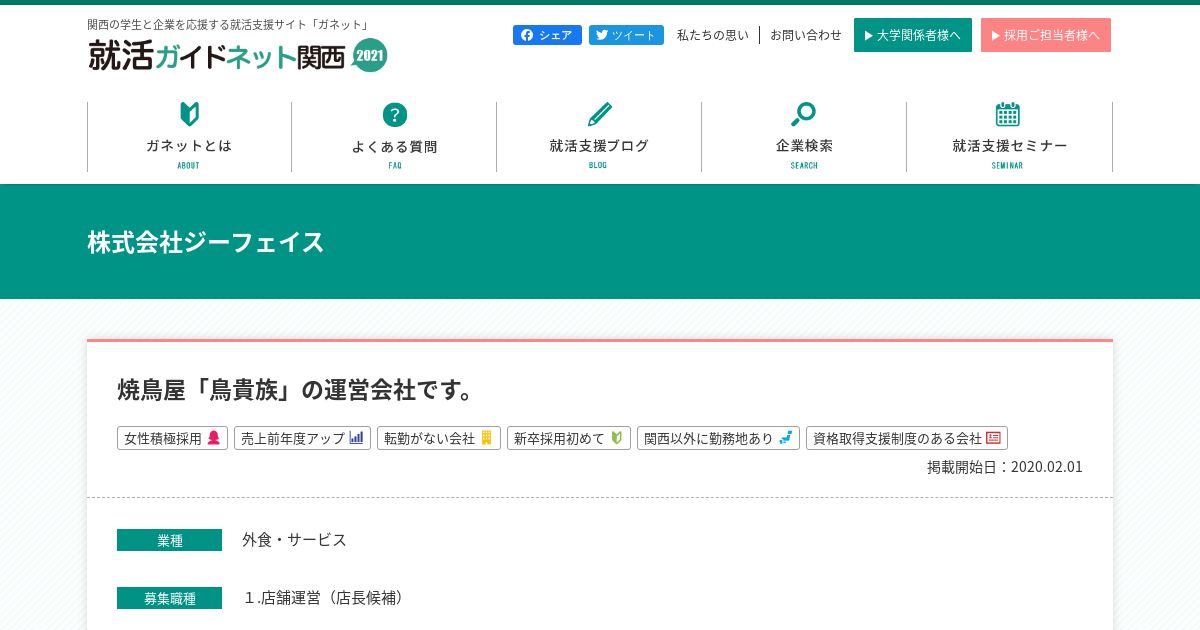Click the 外食・サービス value
This screenshot has width=1200, height=630.
click(294, 540)
